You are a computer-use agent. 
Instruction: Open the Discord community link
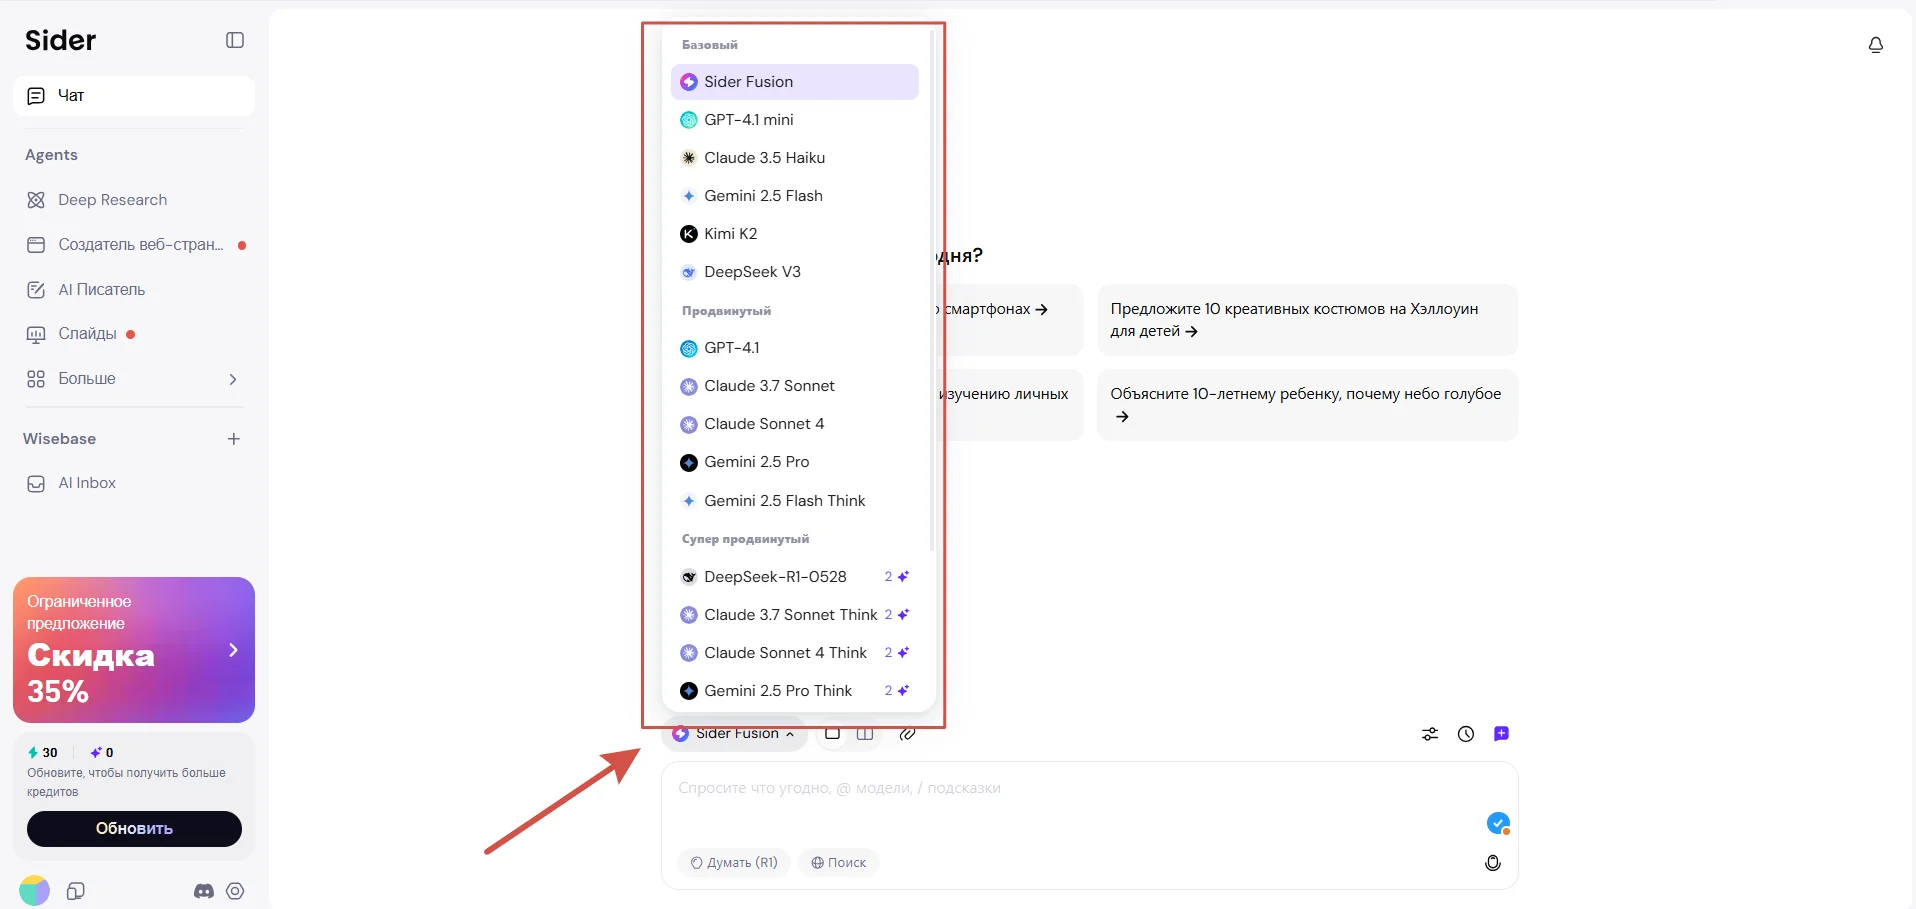click(x=204, y=891)
